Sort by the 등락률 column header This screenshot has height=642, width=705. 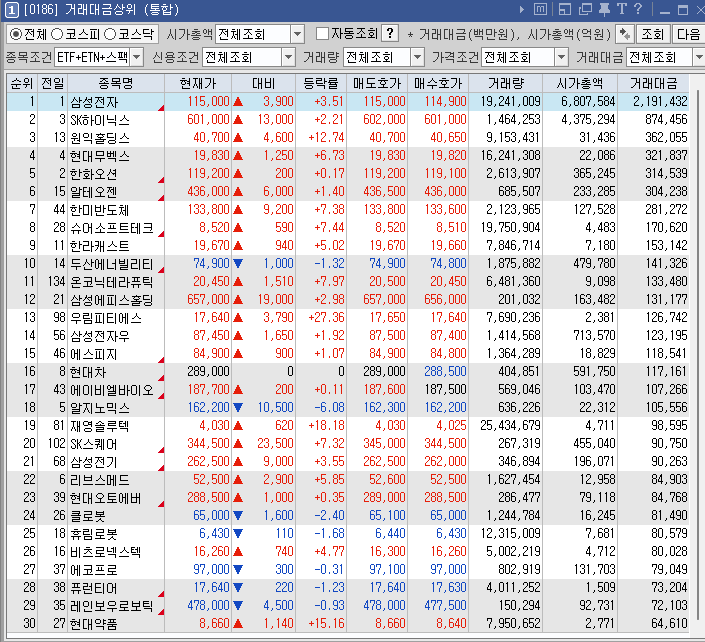click(x=321, y=83)
